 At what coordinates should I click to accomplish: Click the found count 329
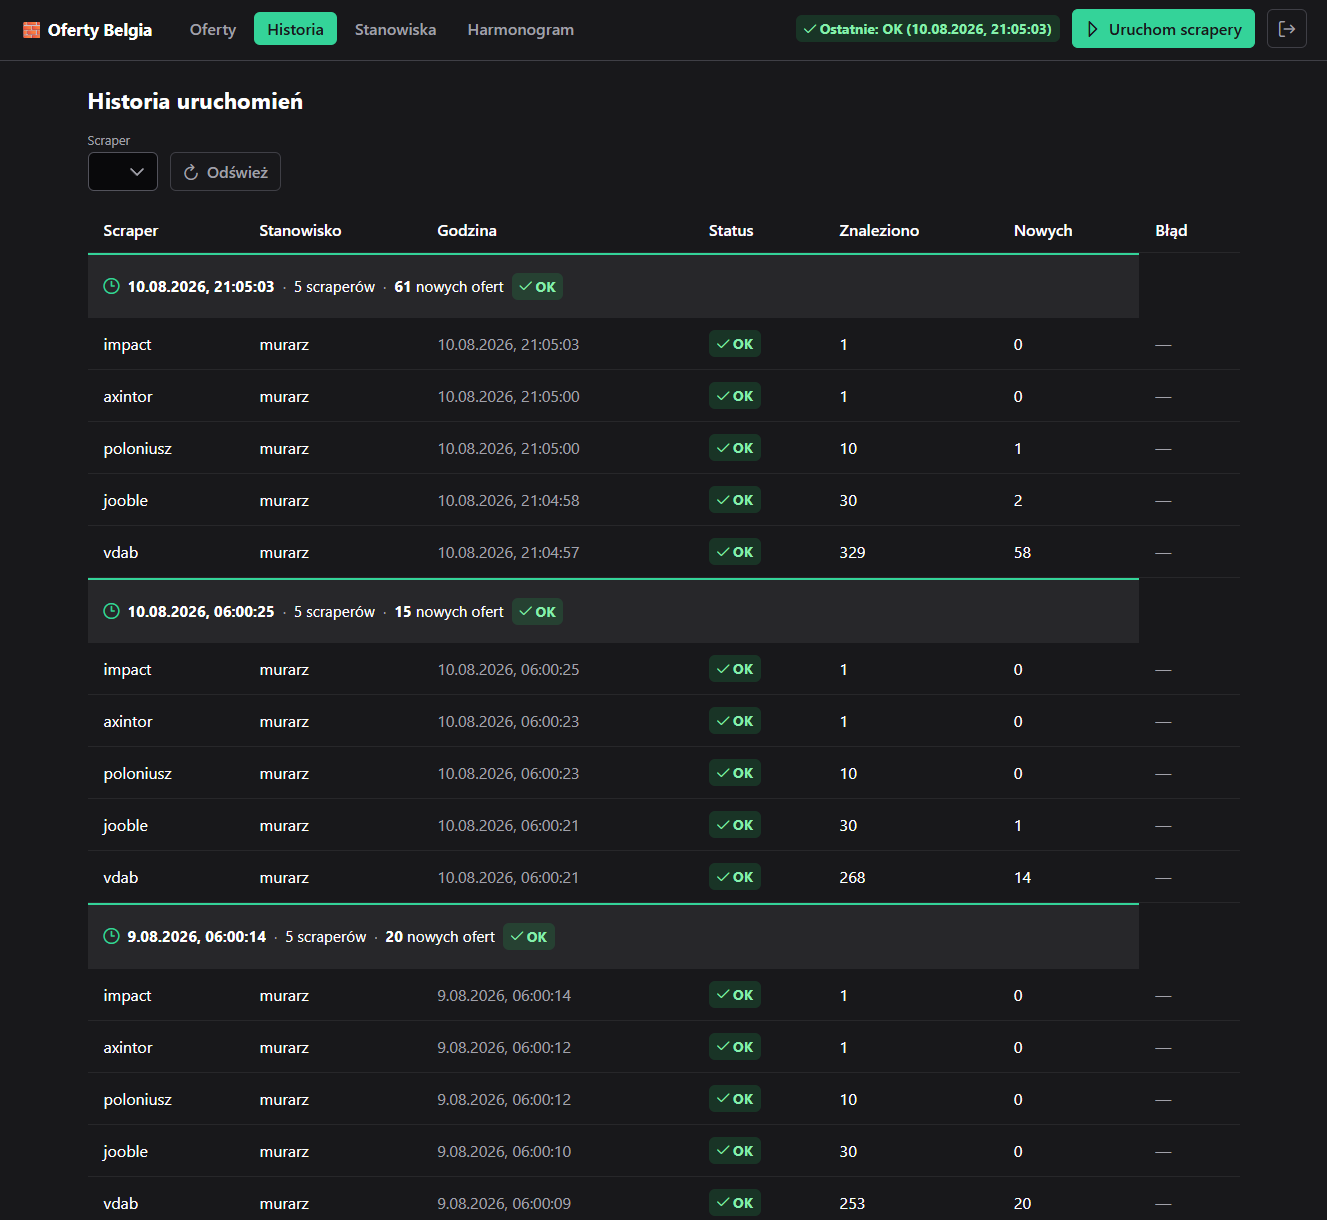[852, 552]
